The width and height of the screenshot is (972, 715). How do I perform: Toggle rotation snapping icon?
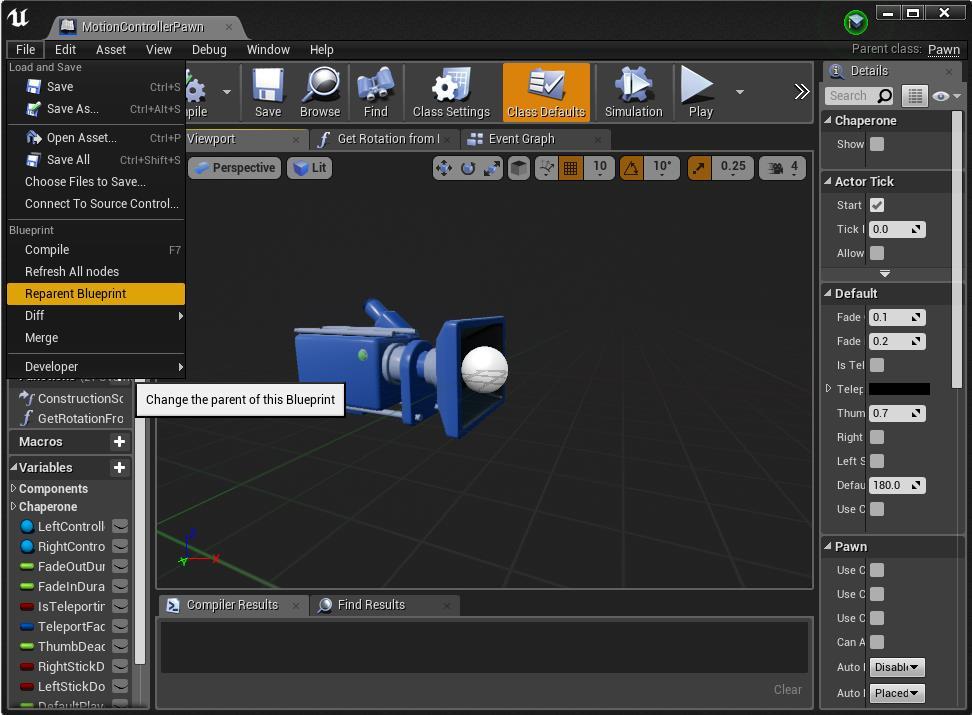pos(631,168)
